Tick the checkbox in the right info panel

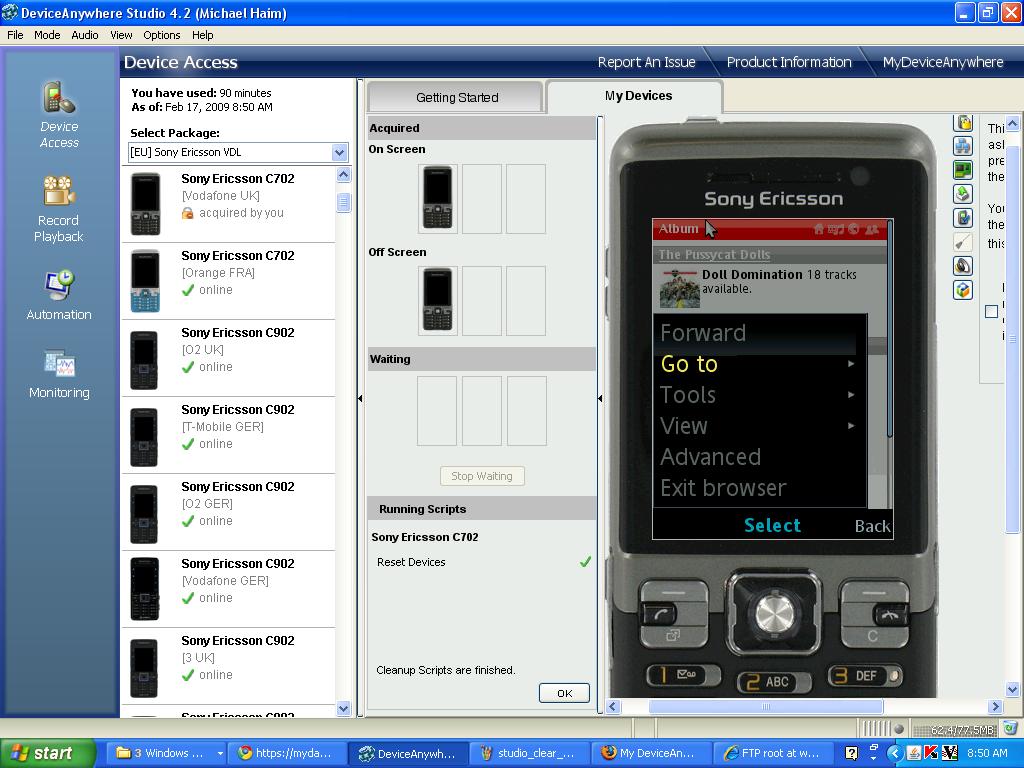(x=991, y=312)
